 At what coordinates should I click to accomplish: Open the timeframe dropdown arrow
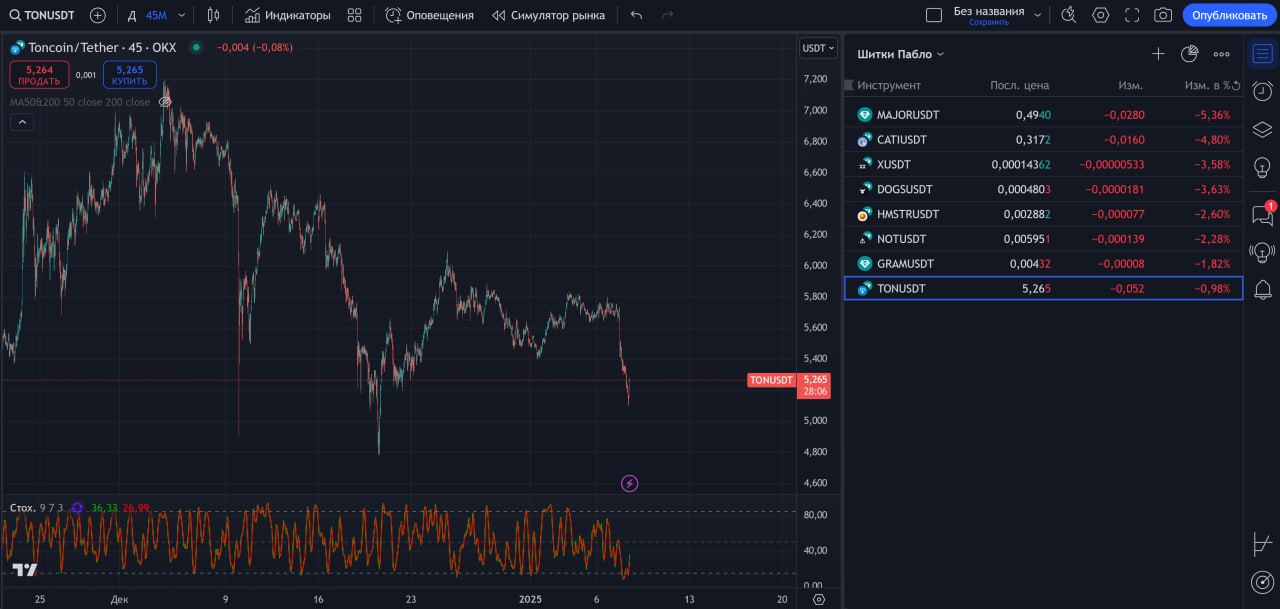pos(181,15)
